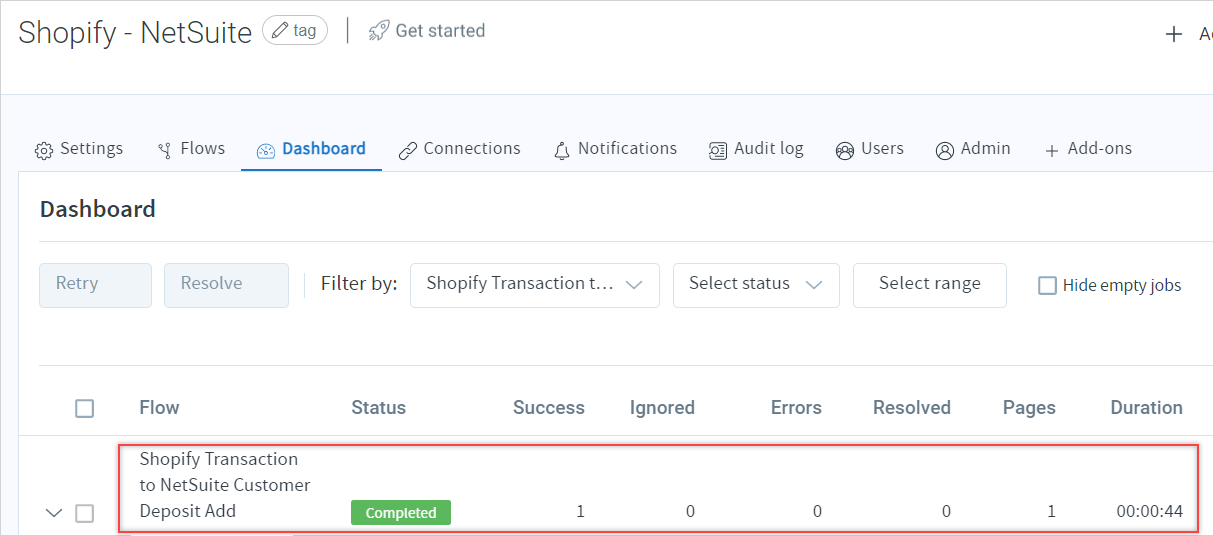Click the Duration column header
Viewport: 1214px width, 536px height.
pyautogui.click(x=1146, y=408)
